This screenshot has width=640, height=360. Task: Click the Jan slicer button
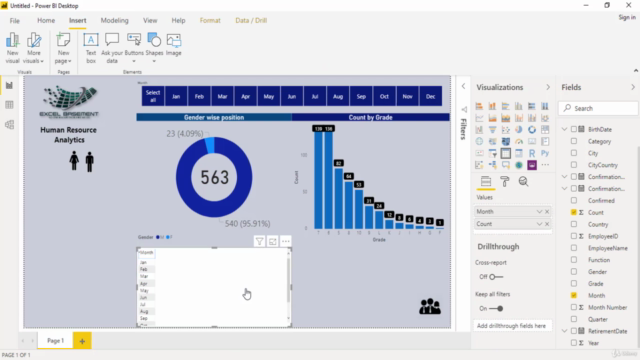176,96
